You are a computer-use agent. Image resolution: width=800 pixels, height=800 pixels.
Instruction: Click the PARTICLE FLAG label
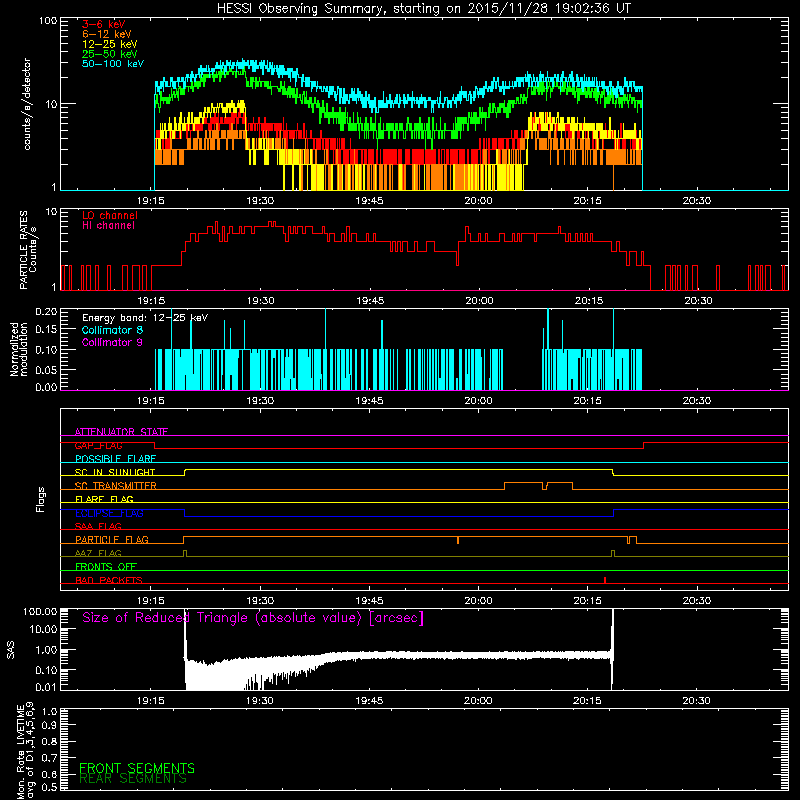(112, 540)
